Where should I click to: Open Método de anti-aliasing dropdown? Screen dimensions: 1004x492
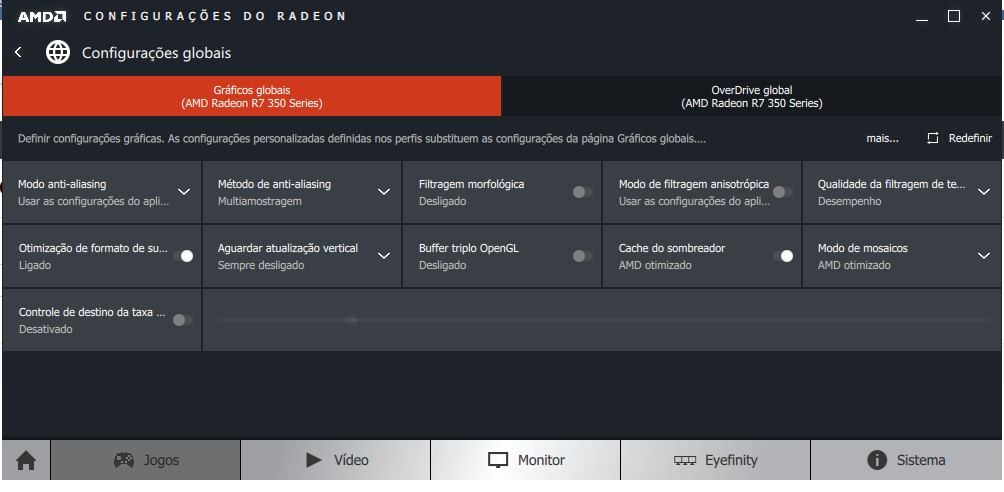coord(384,192)
